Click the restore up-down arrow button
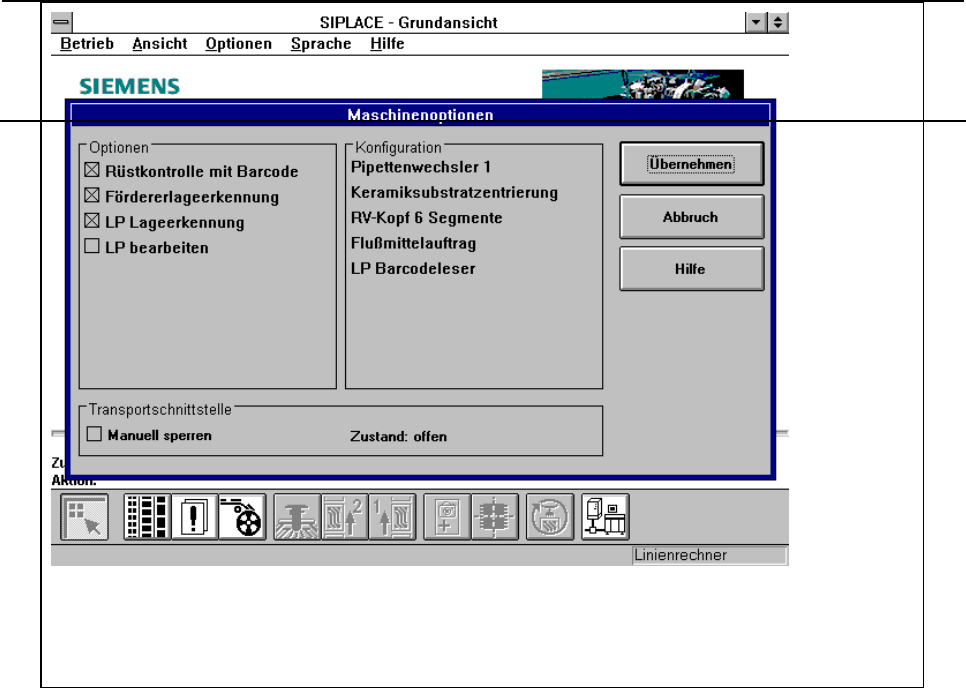The width and height of the screenshot is (966, 688). (x=777, y=23)
